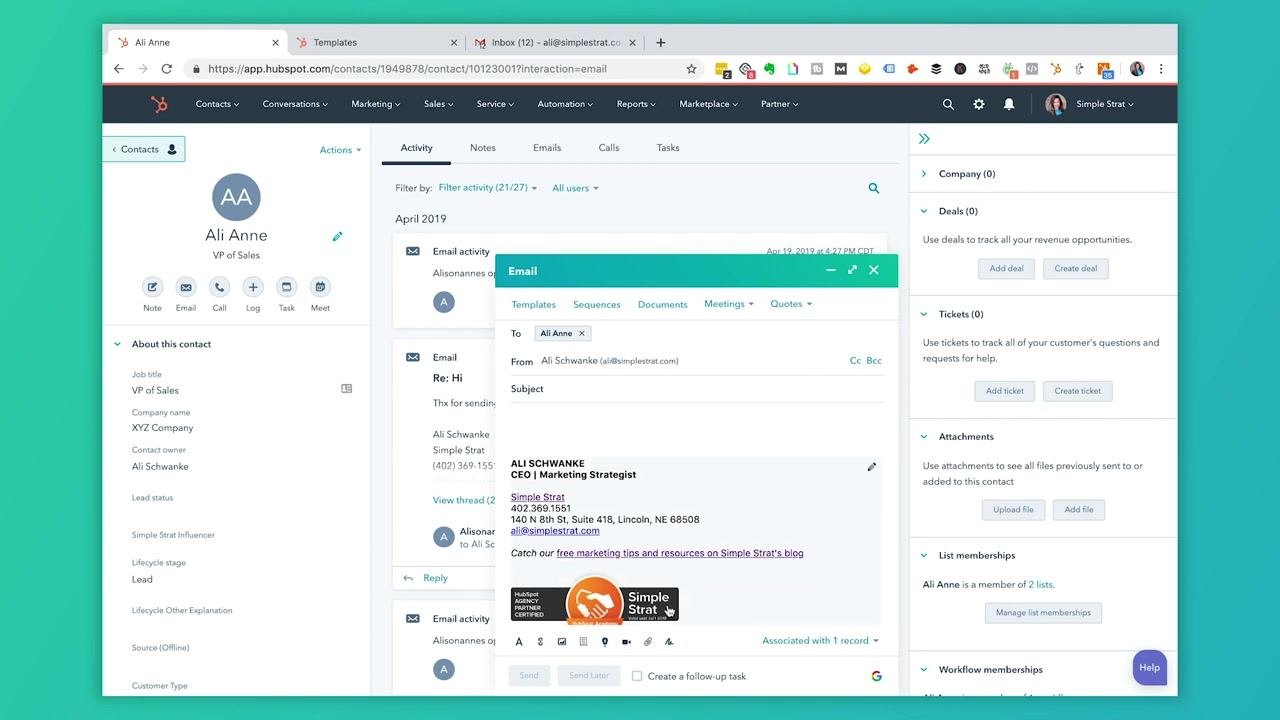Search activity with the magnifier icon
Screen dimensions: 1280x720
(x=874, y=188)
